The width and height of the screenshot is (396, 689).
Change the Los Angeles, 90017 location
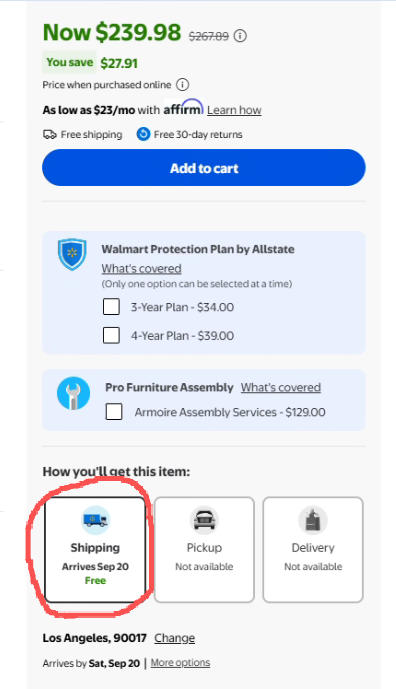point(174,638)
